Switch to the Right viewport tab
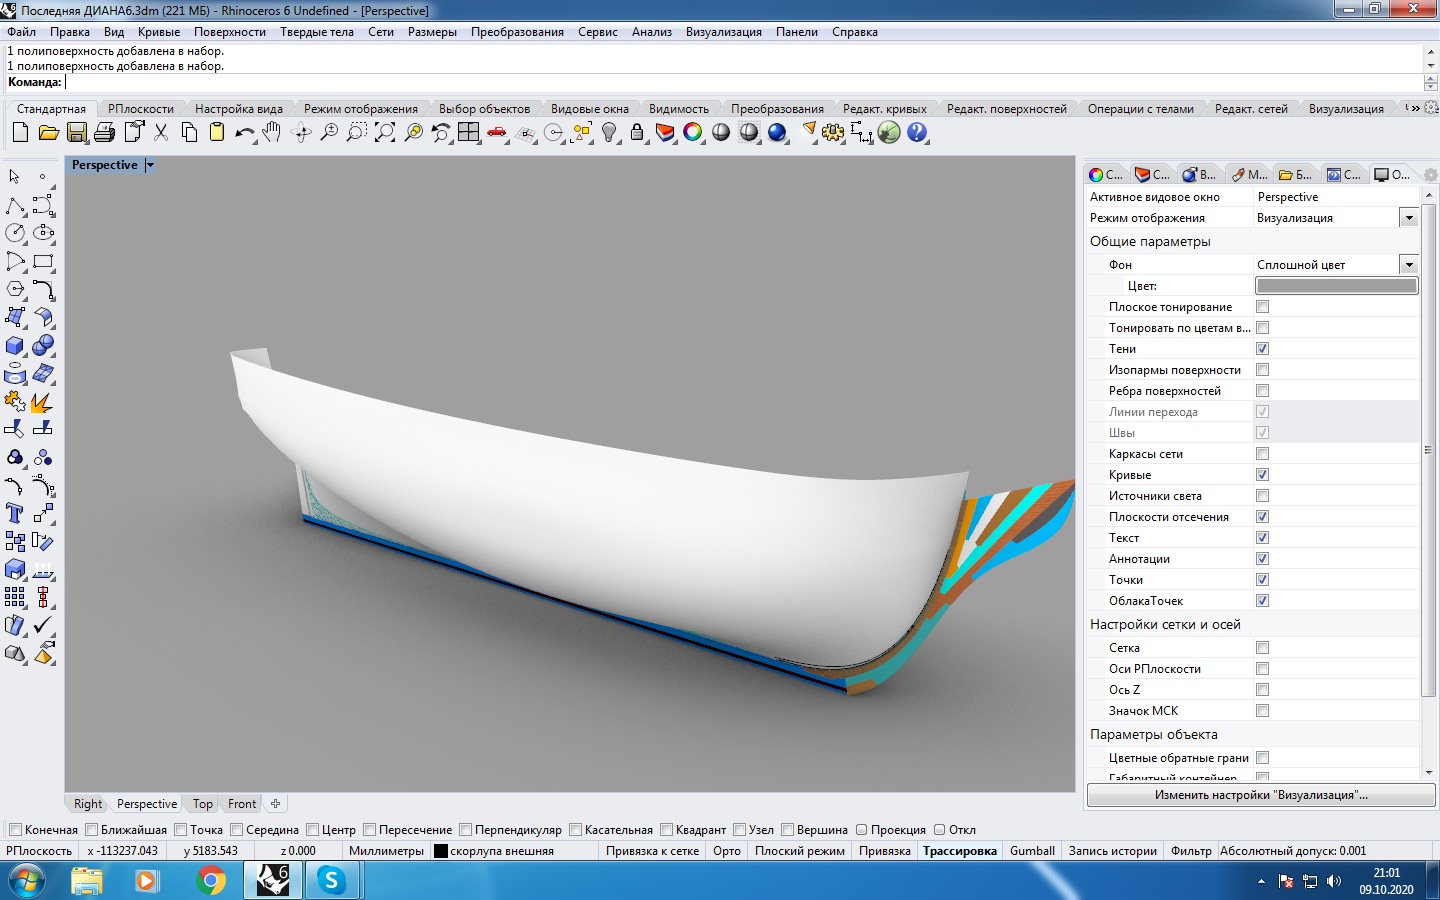Image resolution: width=1440 pixels, height=900 pixels. pos(88,804)
